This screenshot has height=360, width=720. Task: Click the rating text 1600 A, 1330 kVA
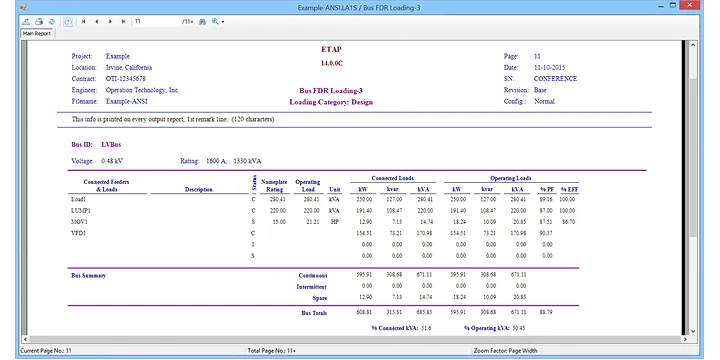233,161
